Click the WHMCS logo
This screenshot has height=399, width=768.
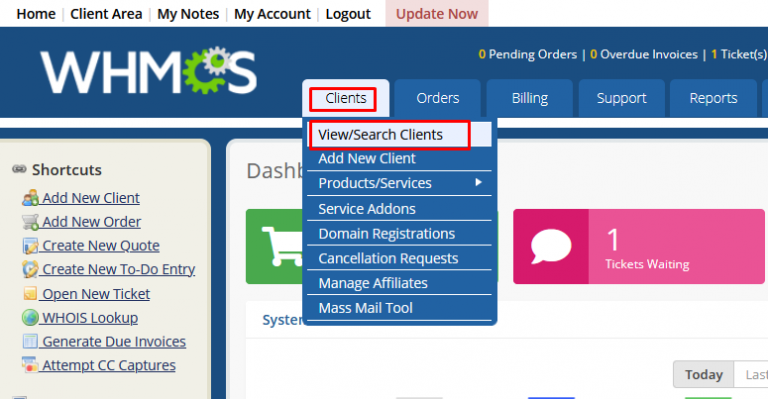(148, 71)
